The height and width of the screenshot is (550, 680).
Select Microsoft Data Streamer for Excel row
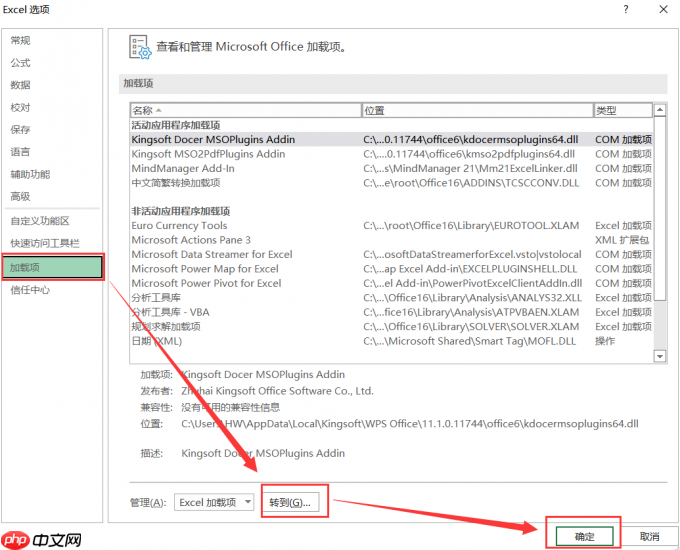(391, 254)
